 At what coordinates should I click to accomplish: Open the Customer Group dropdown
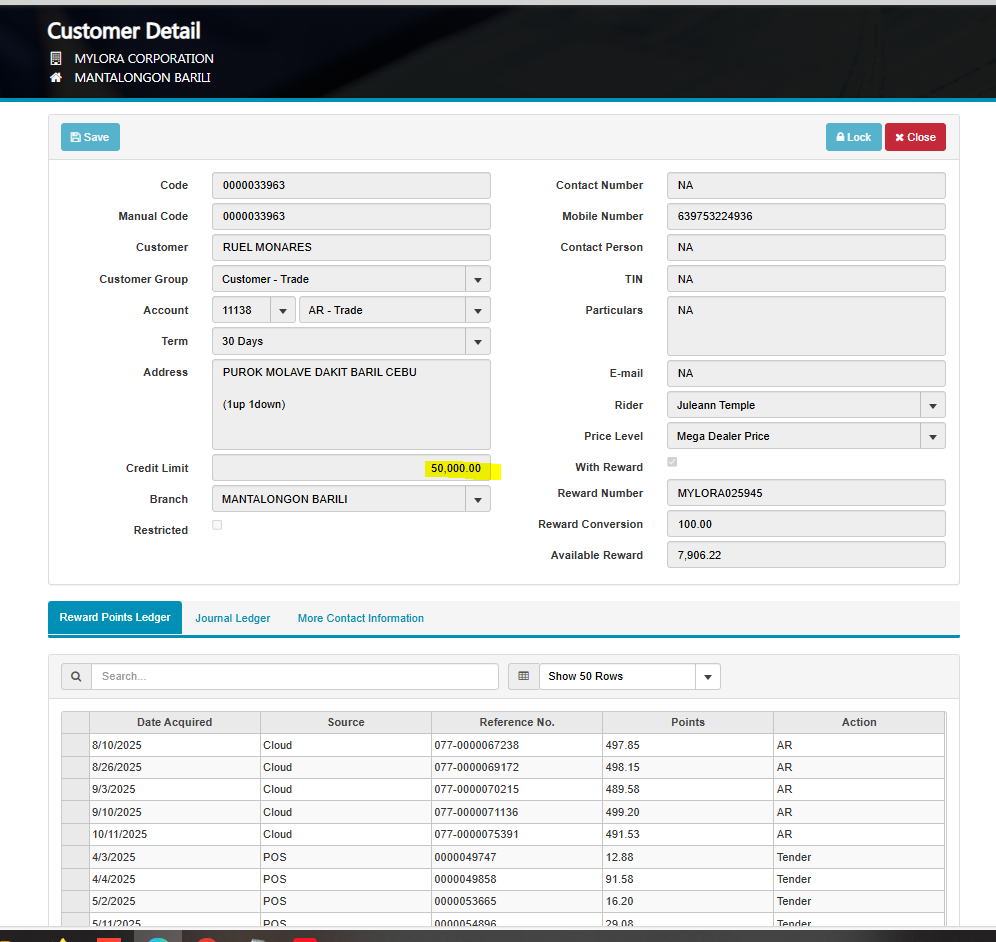click(477, 279)
